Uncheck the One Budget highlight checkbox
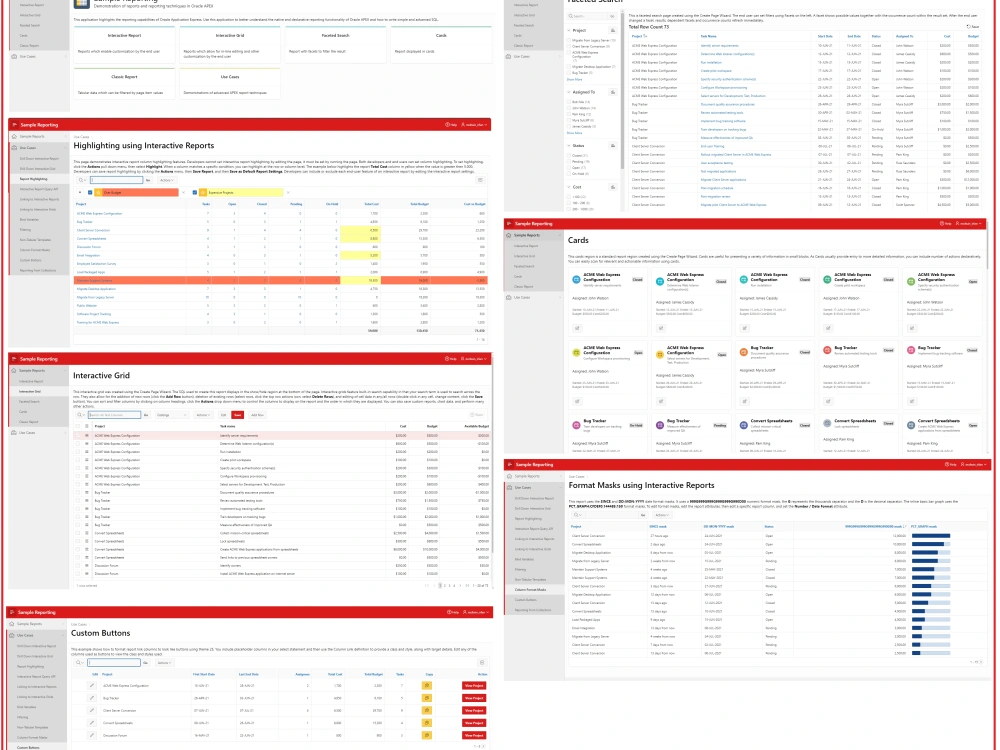This screenshot has height=750, width=1000. tap(90, 193)
